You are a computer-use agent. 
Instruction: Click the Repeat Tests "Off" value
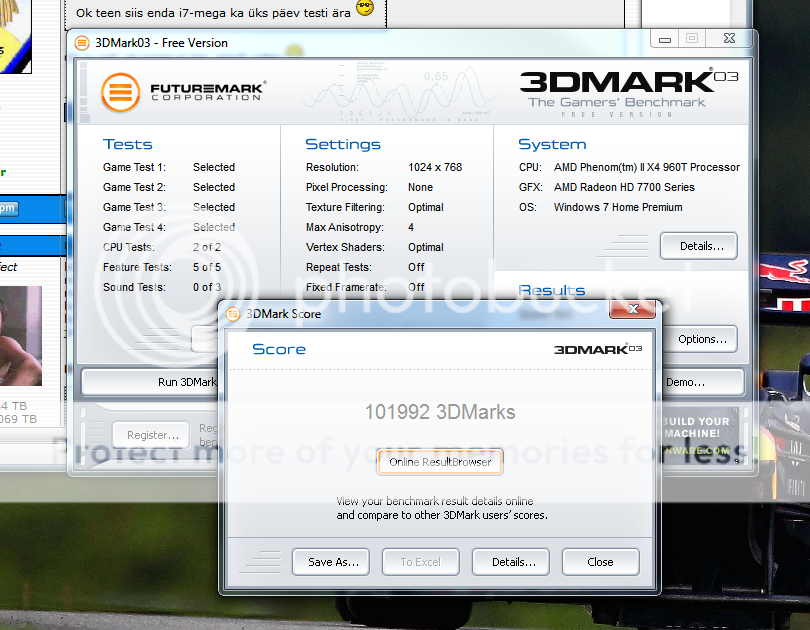(416, 267)
